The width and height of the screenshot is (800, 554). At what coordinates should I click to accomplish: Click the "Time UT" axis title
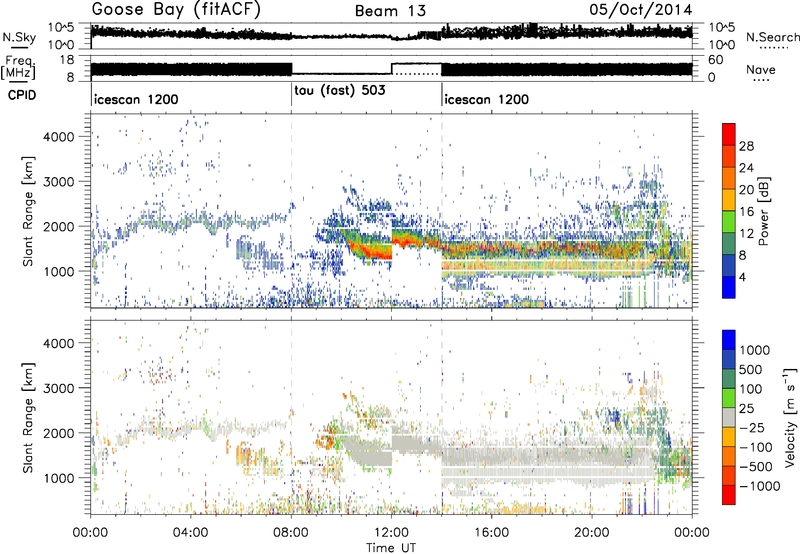391,547
